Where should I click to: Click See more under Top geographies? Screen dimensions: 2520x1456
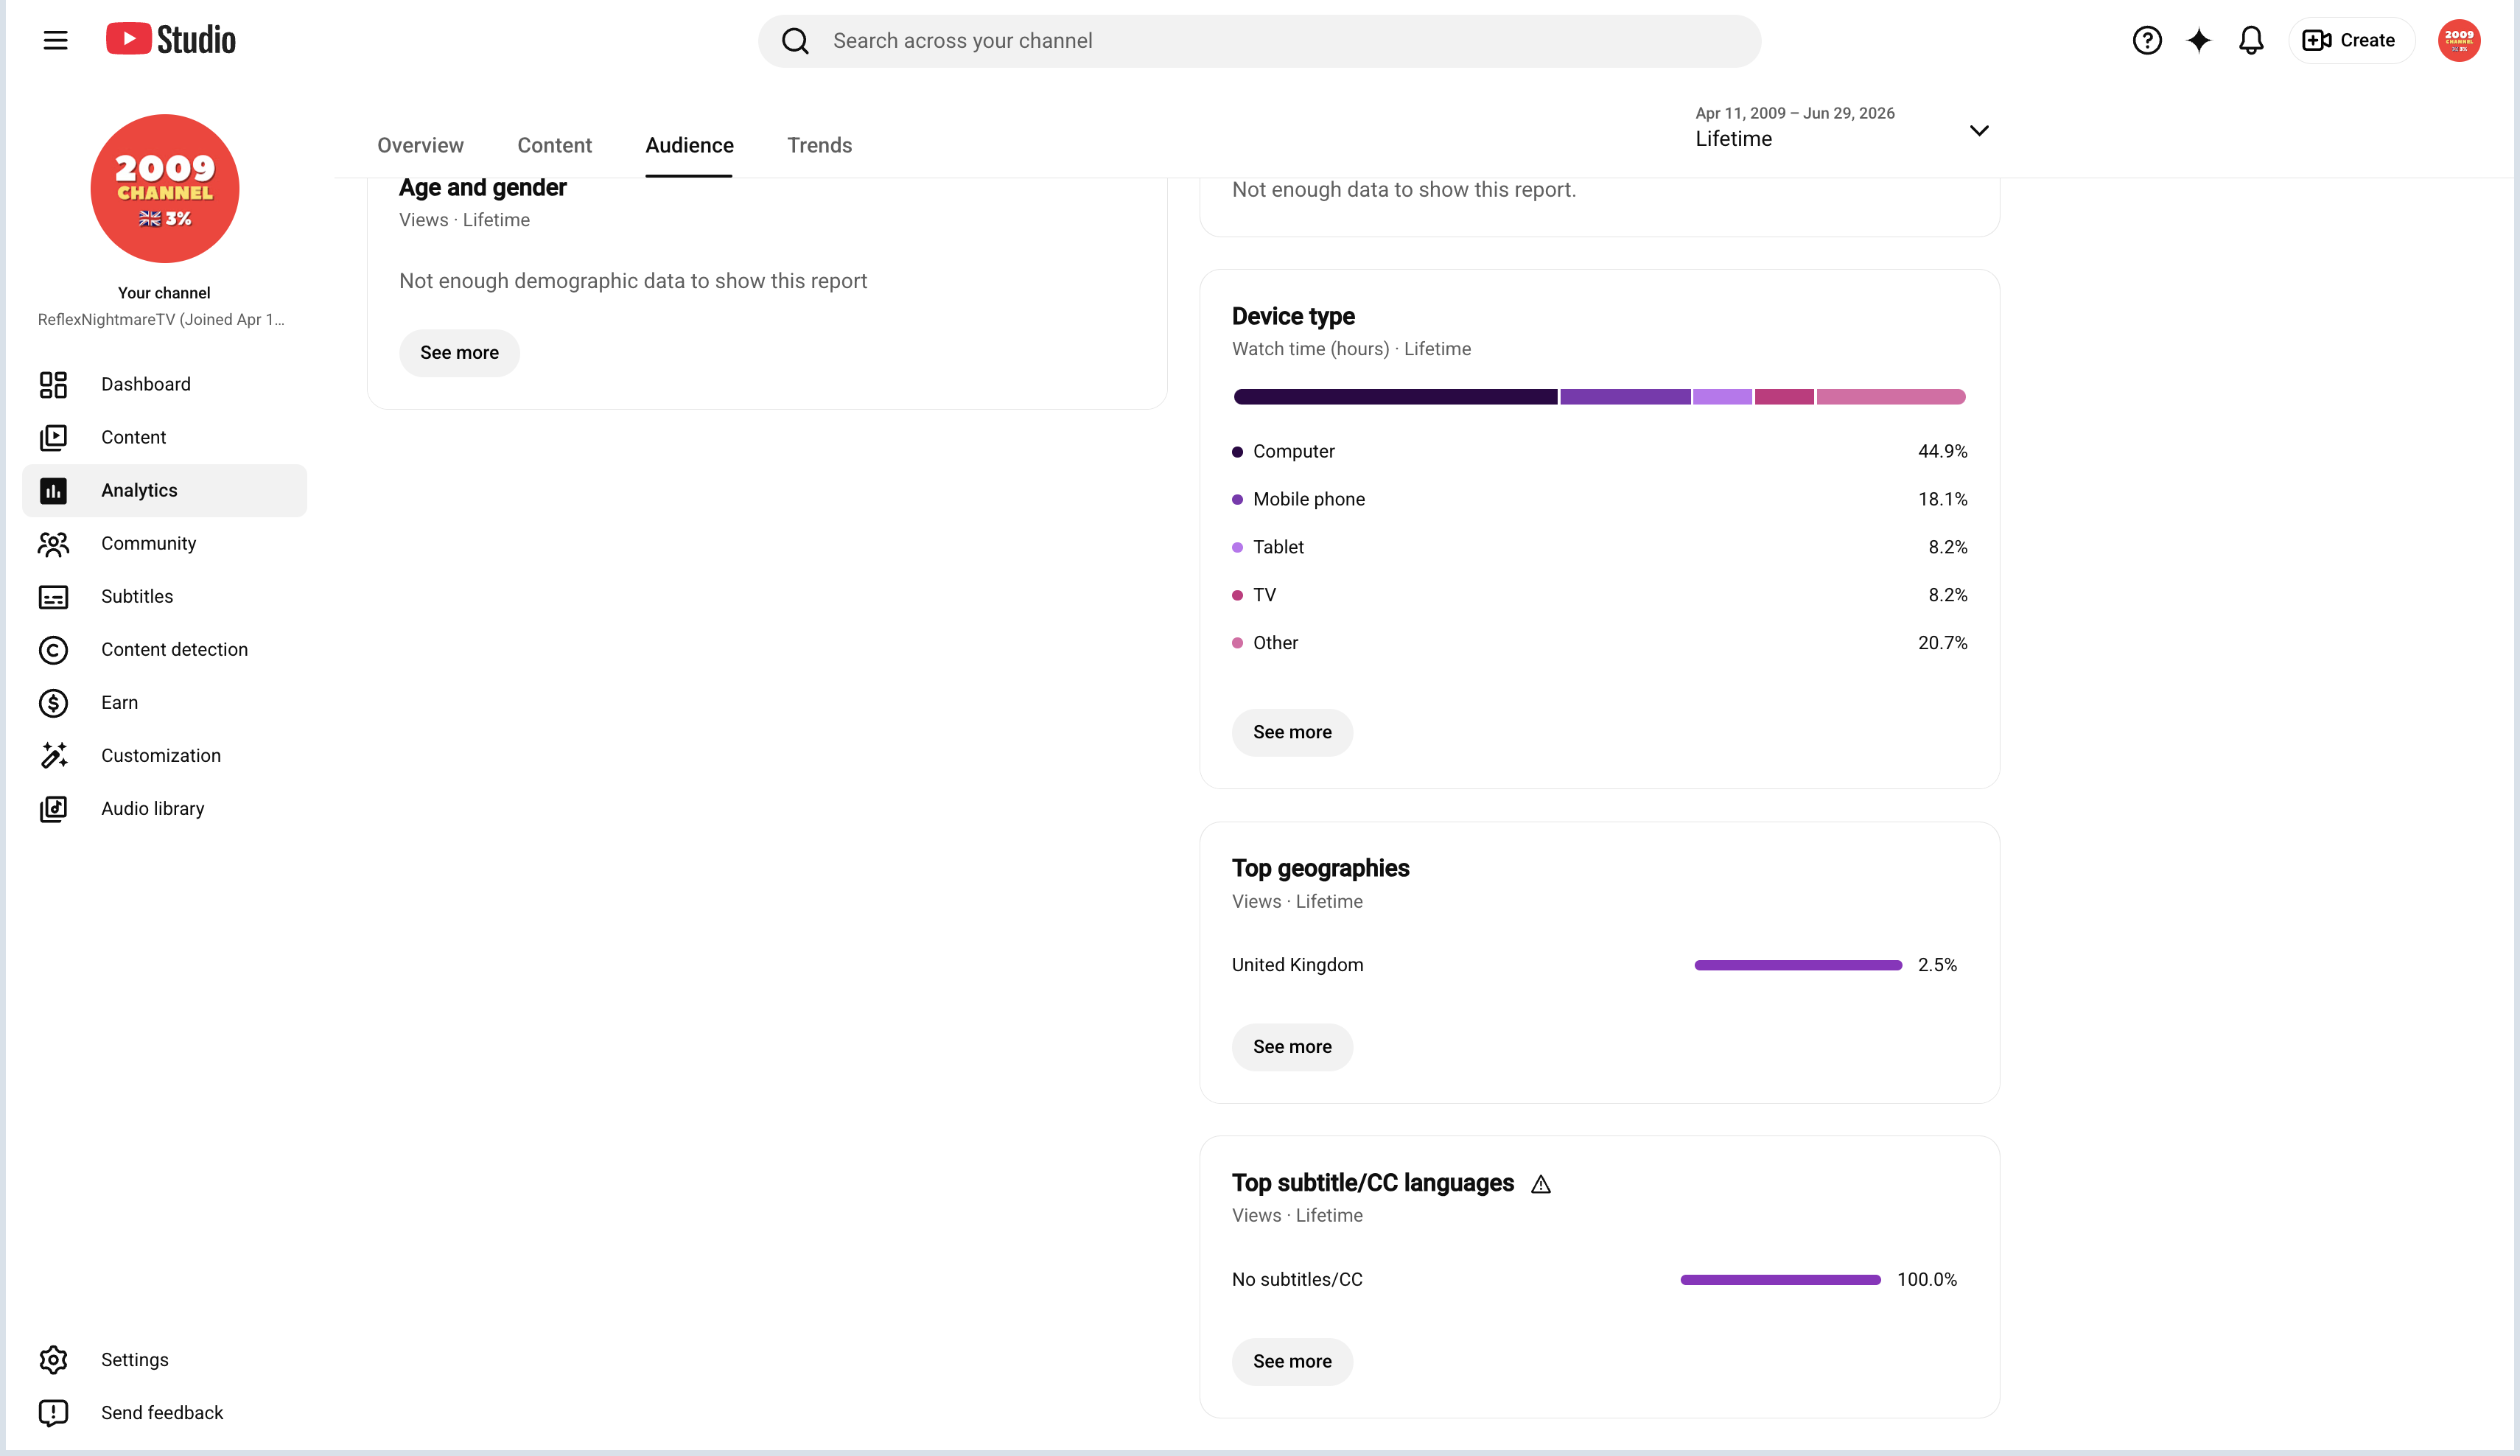tap(1292, 1047)
